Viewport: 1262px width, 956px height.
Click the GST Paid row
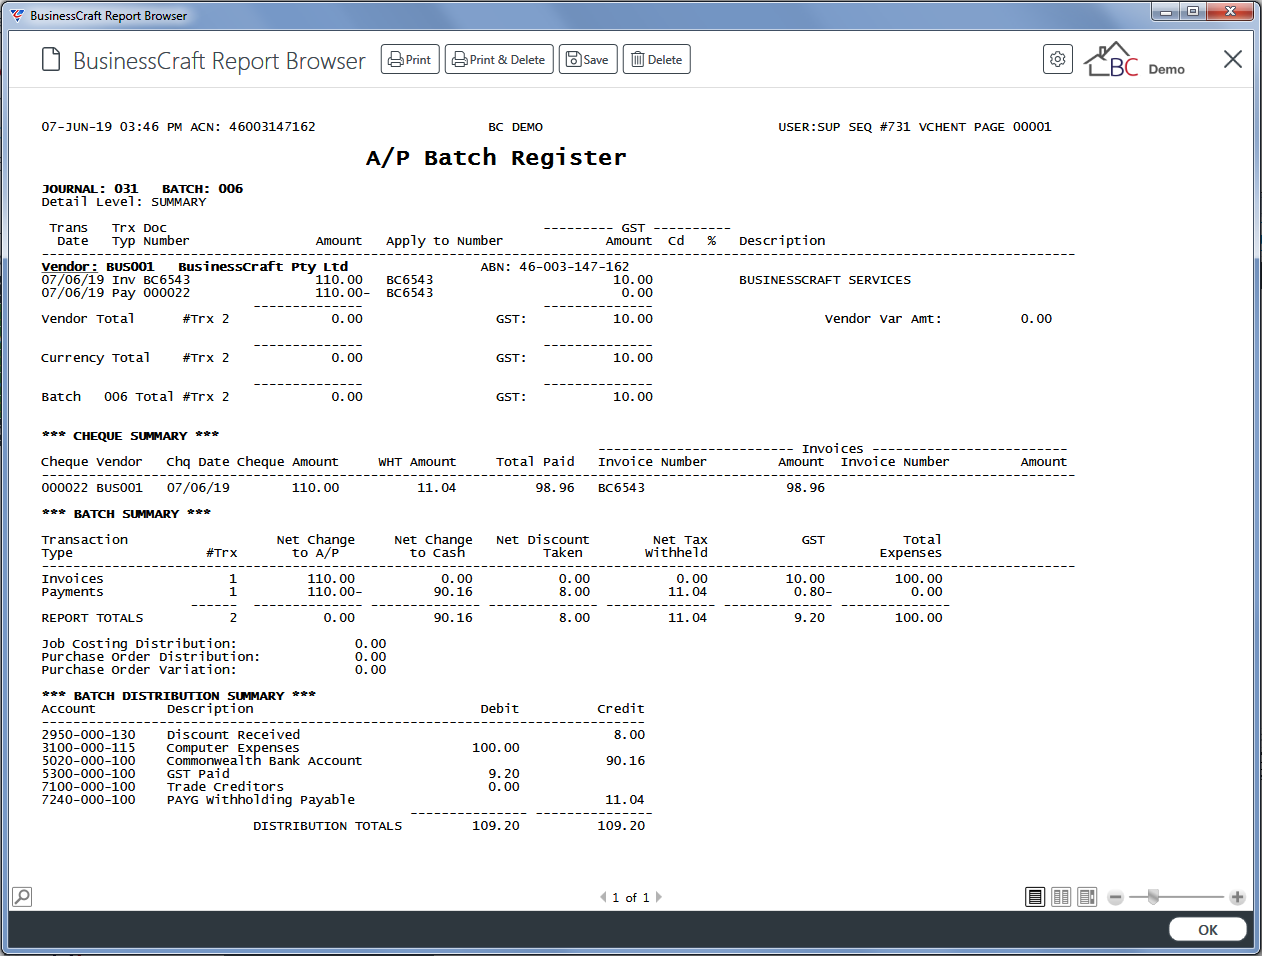(x=343, y=774)
